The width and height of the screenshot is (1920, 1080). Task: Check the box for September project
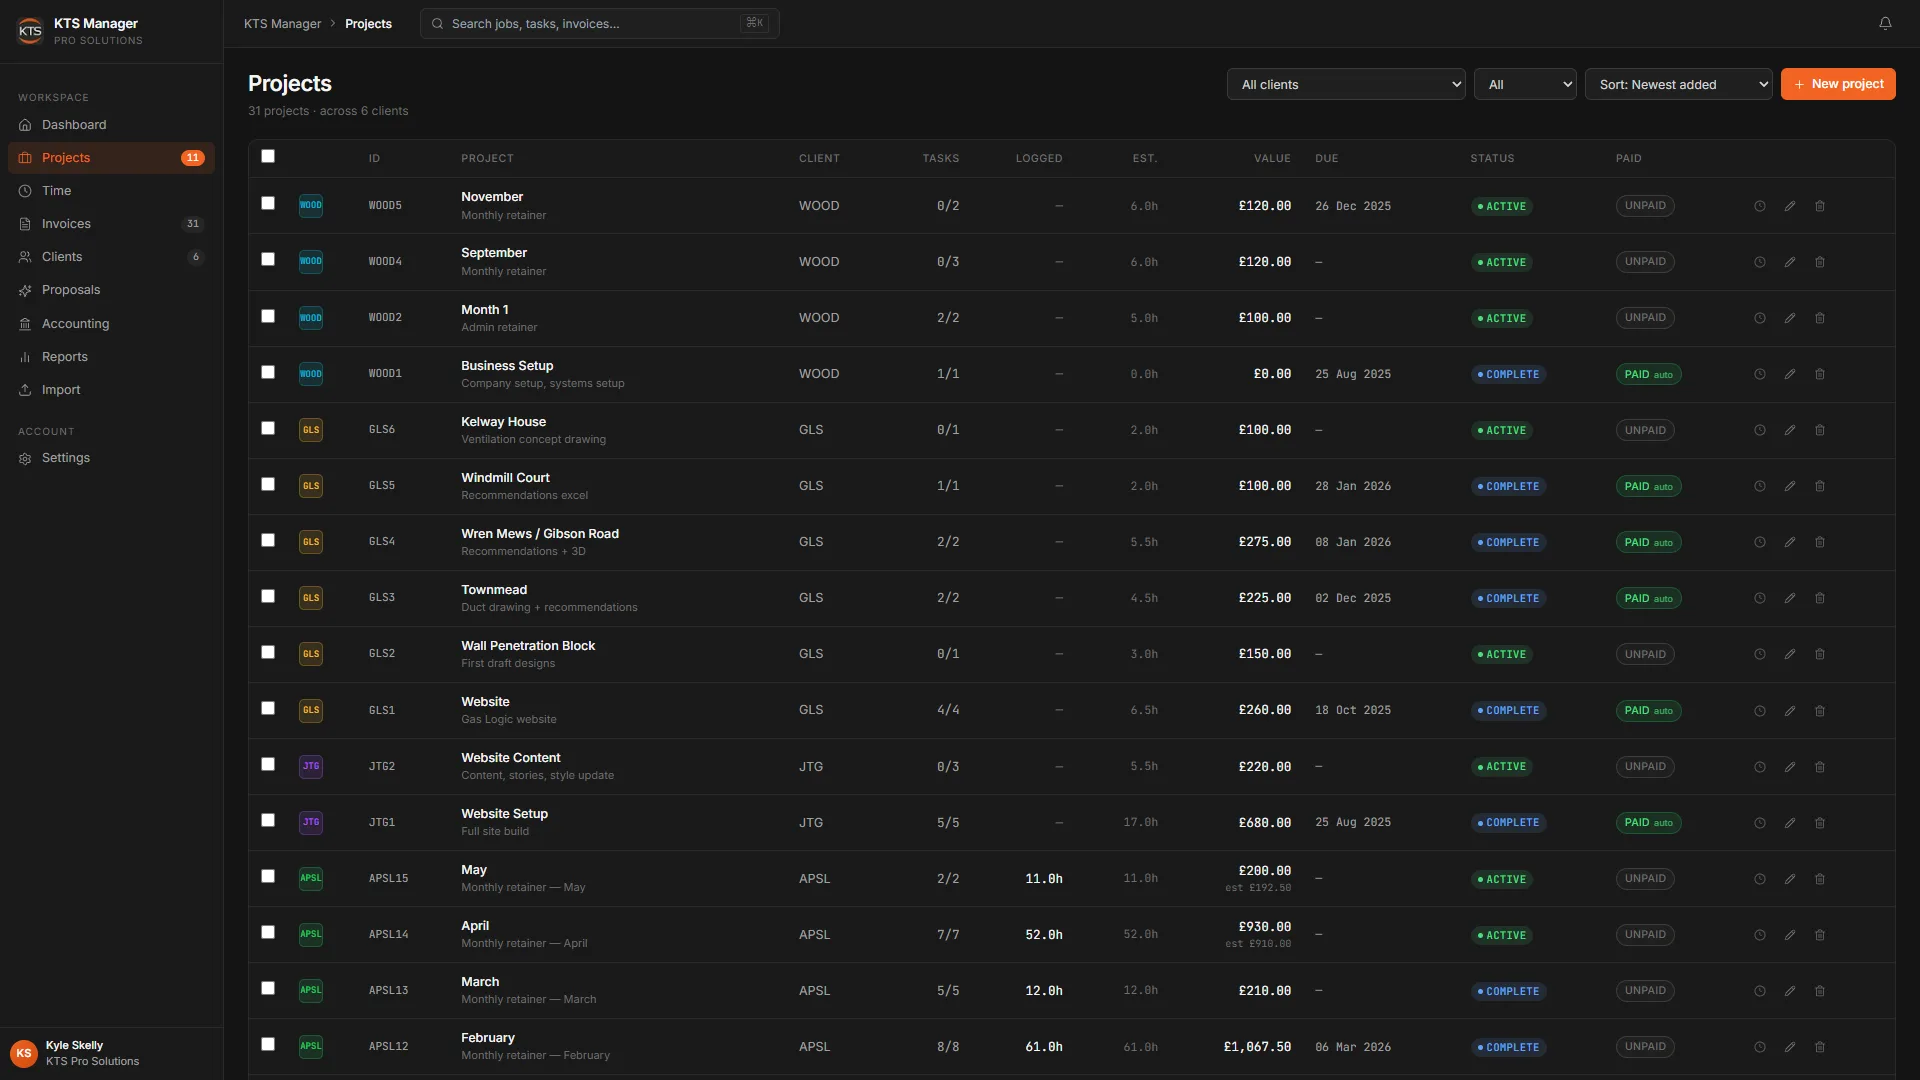268,259
